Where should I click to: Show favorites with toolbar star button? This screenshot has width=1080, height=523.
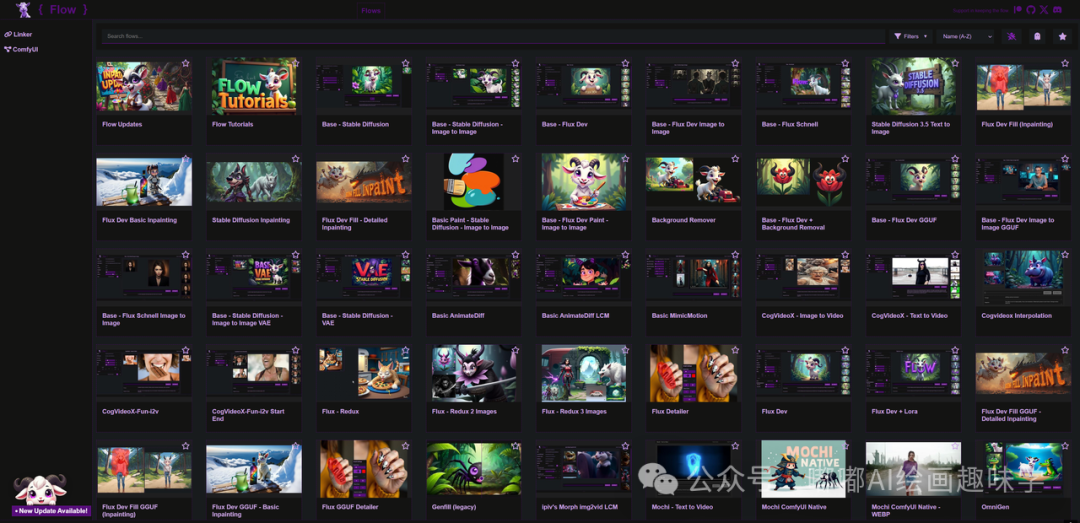1063,37
